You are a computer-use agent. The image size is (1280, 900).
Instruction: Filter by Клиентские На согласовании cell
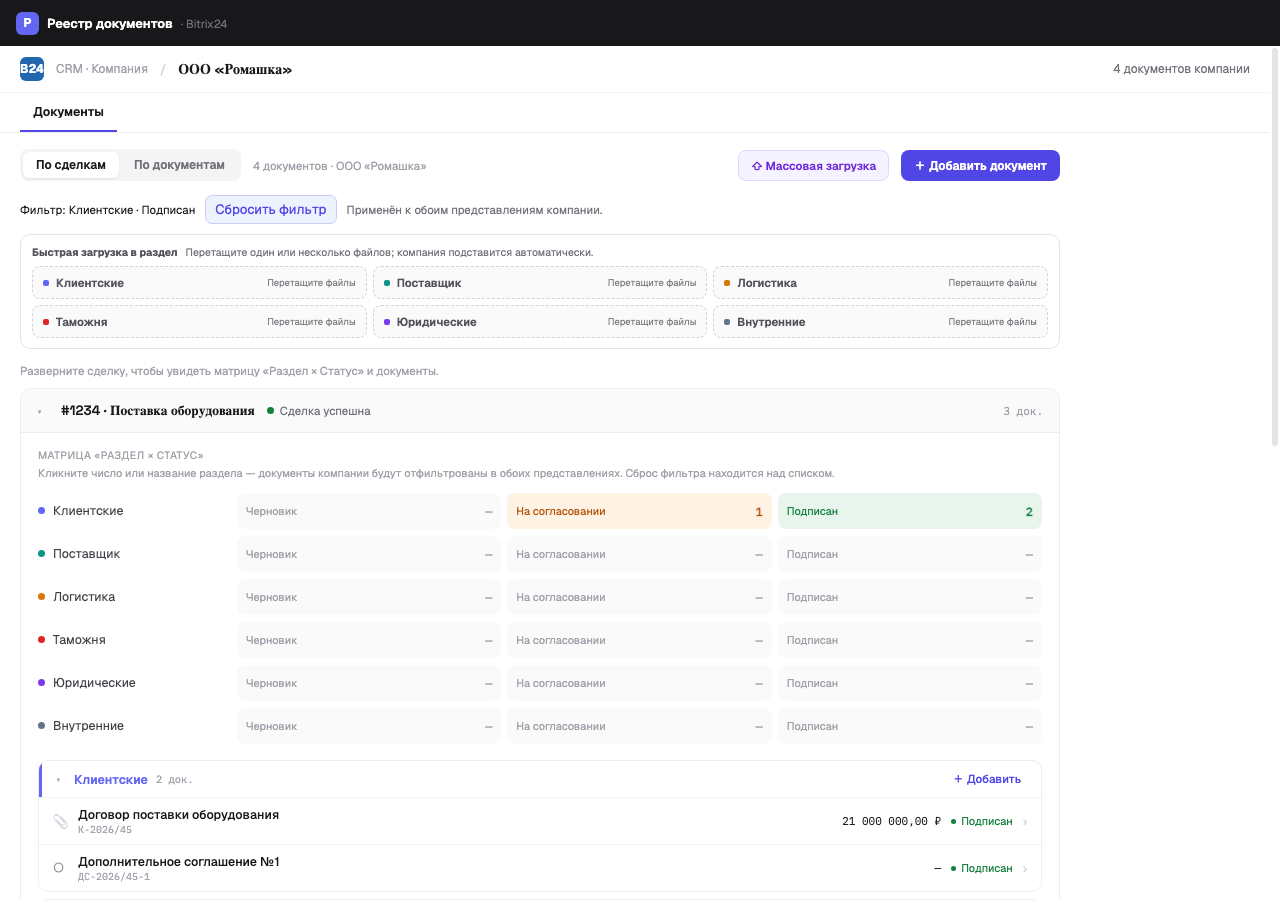(639, 511)
